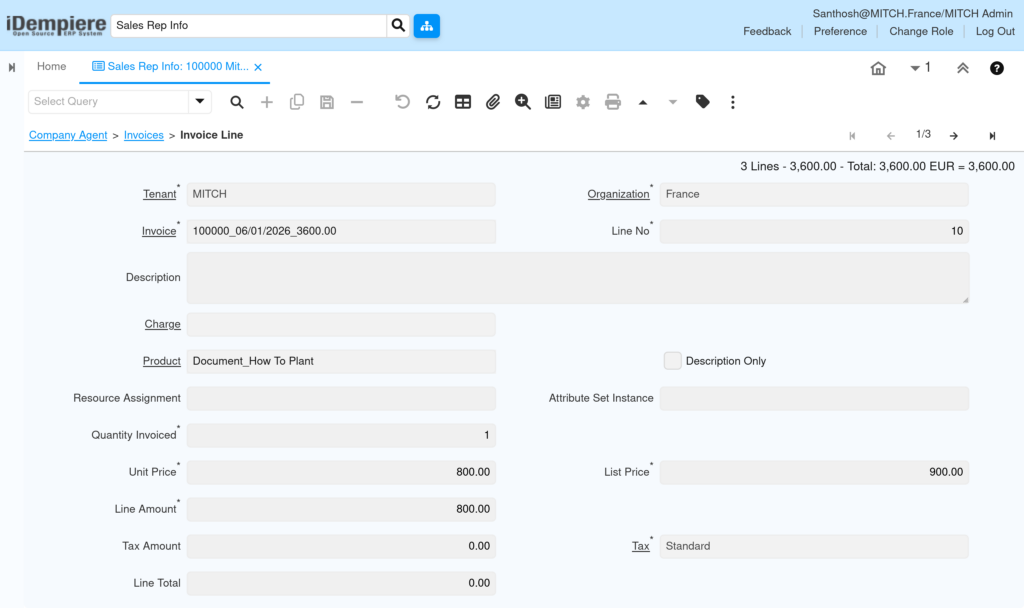Viewport: 1024px width, 608px height.
Task: Click the Process gear toolbar icon
Action: 583,102
